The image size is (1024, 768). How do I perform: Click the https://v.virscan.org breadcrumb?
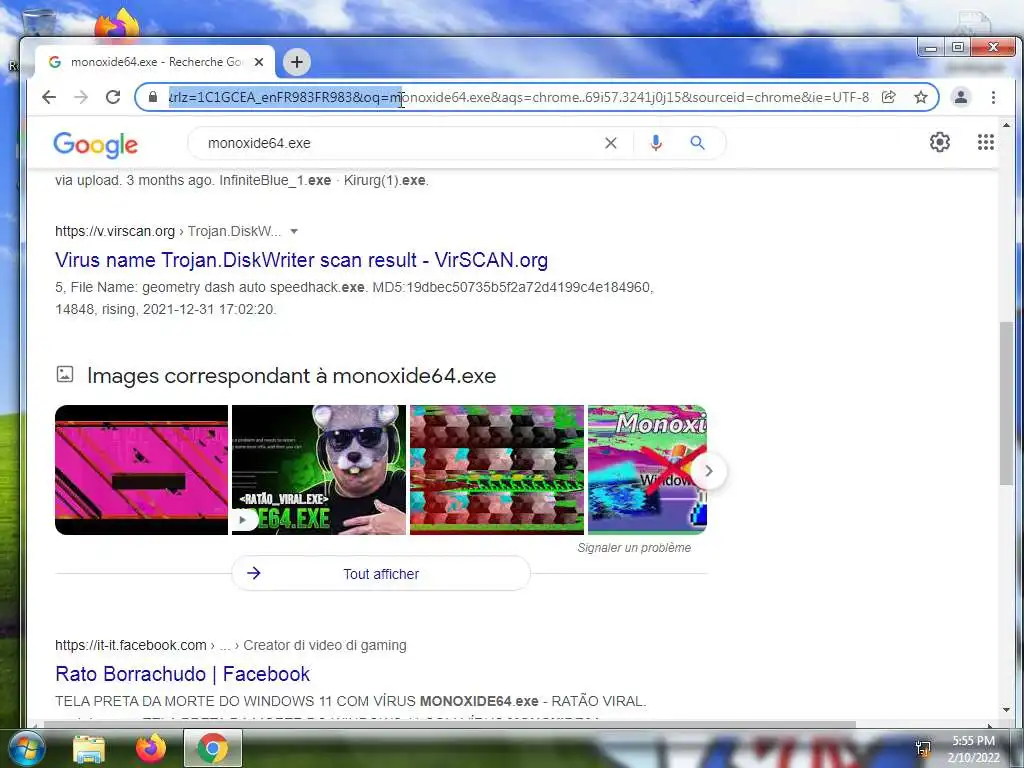(x=115, y=231)
